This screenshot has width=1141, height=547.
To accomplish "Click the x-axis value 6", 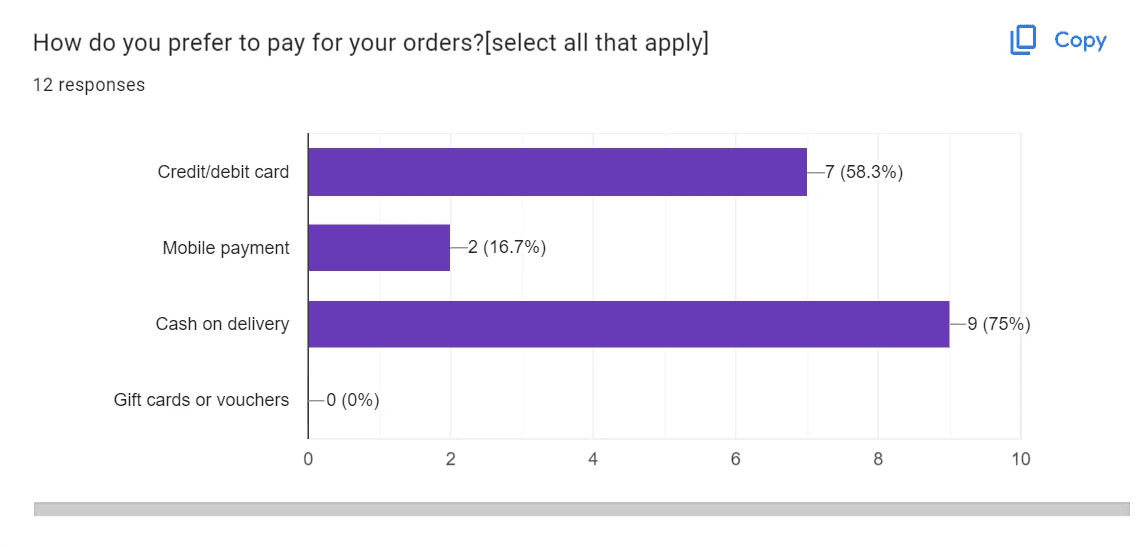I will pyautogui.click(x=736, y=460).
